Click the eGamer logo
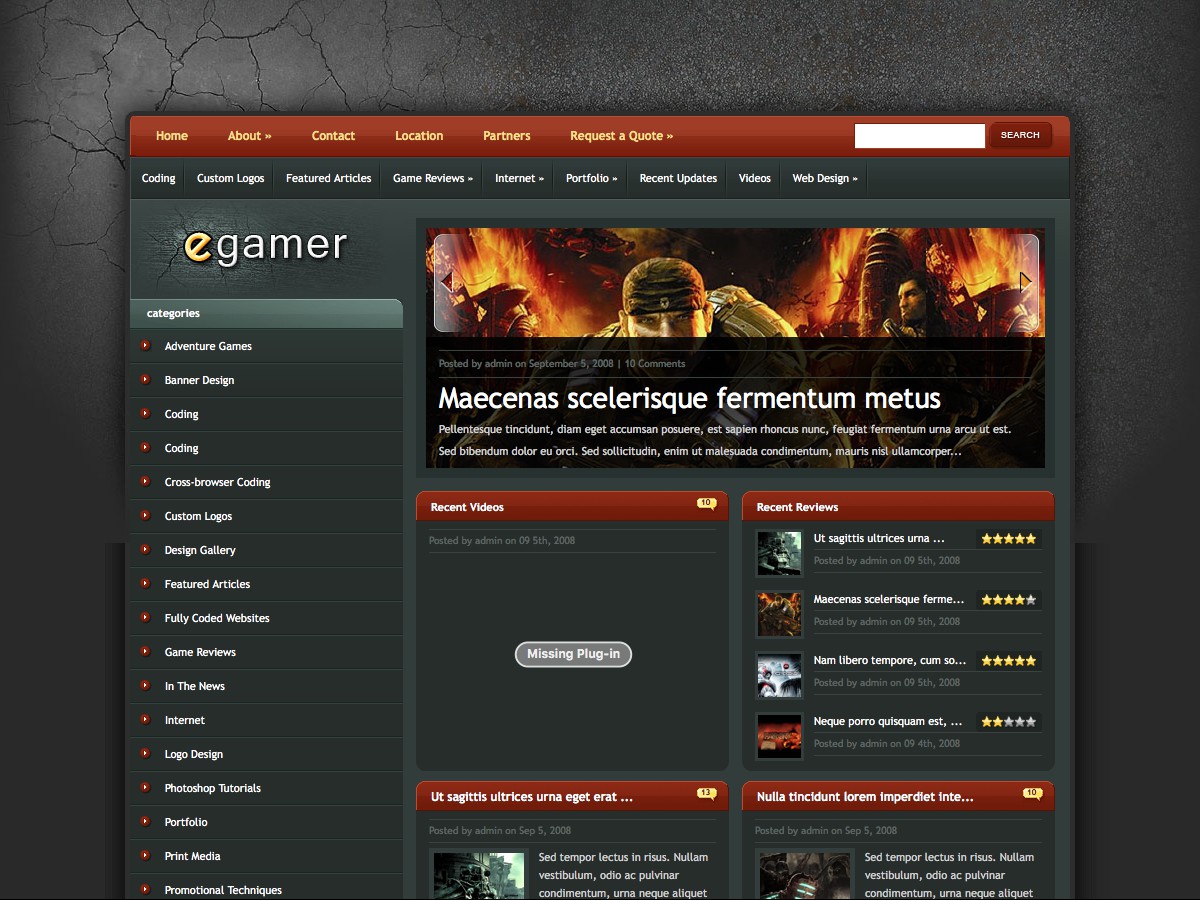1200x900 pixels. (x=266, y=246)
